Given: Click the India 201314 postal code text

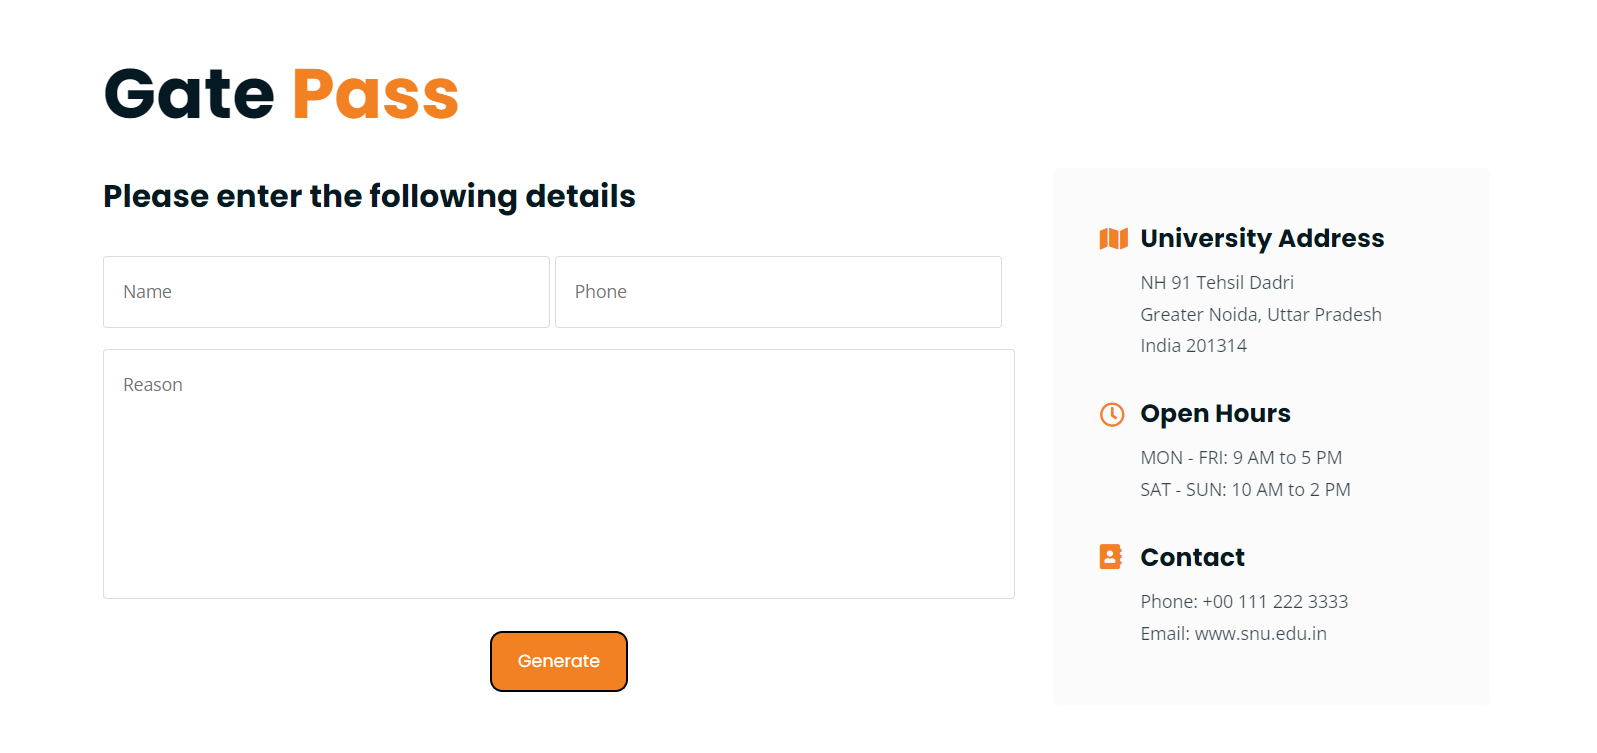Looking at the screenshot, I should click(1193, 345).
